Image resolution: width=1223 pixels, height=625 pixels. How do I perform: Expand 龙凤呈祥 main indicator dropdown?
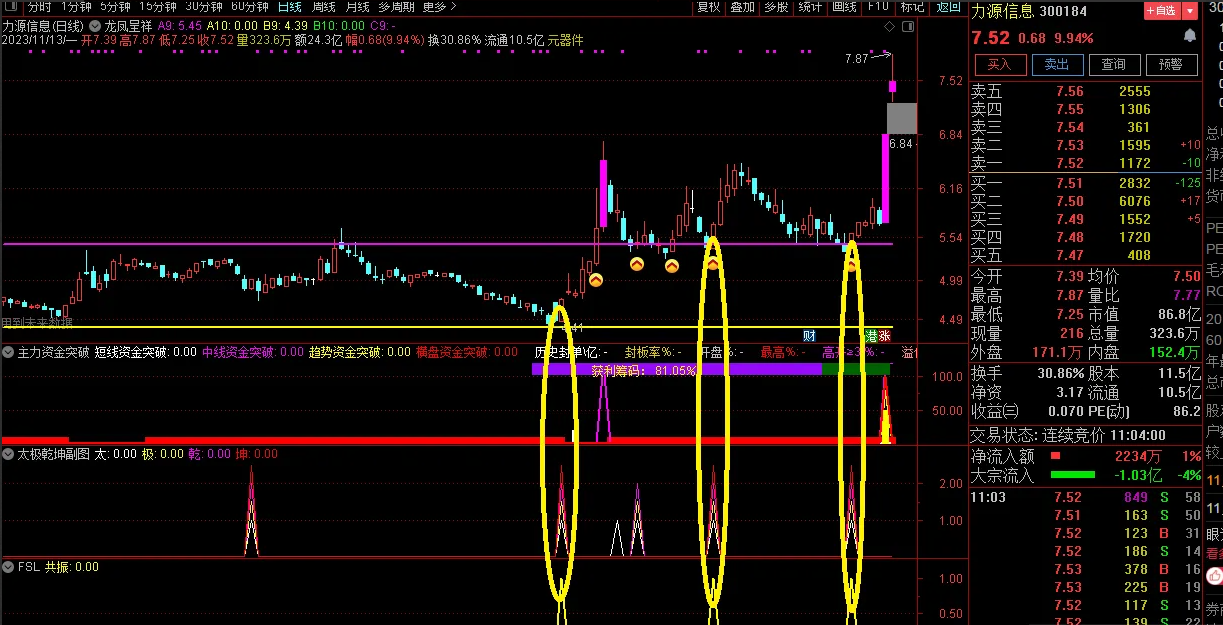[x=95, y=25]
